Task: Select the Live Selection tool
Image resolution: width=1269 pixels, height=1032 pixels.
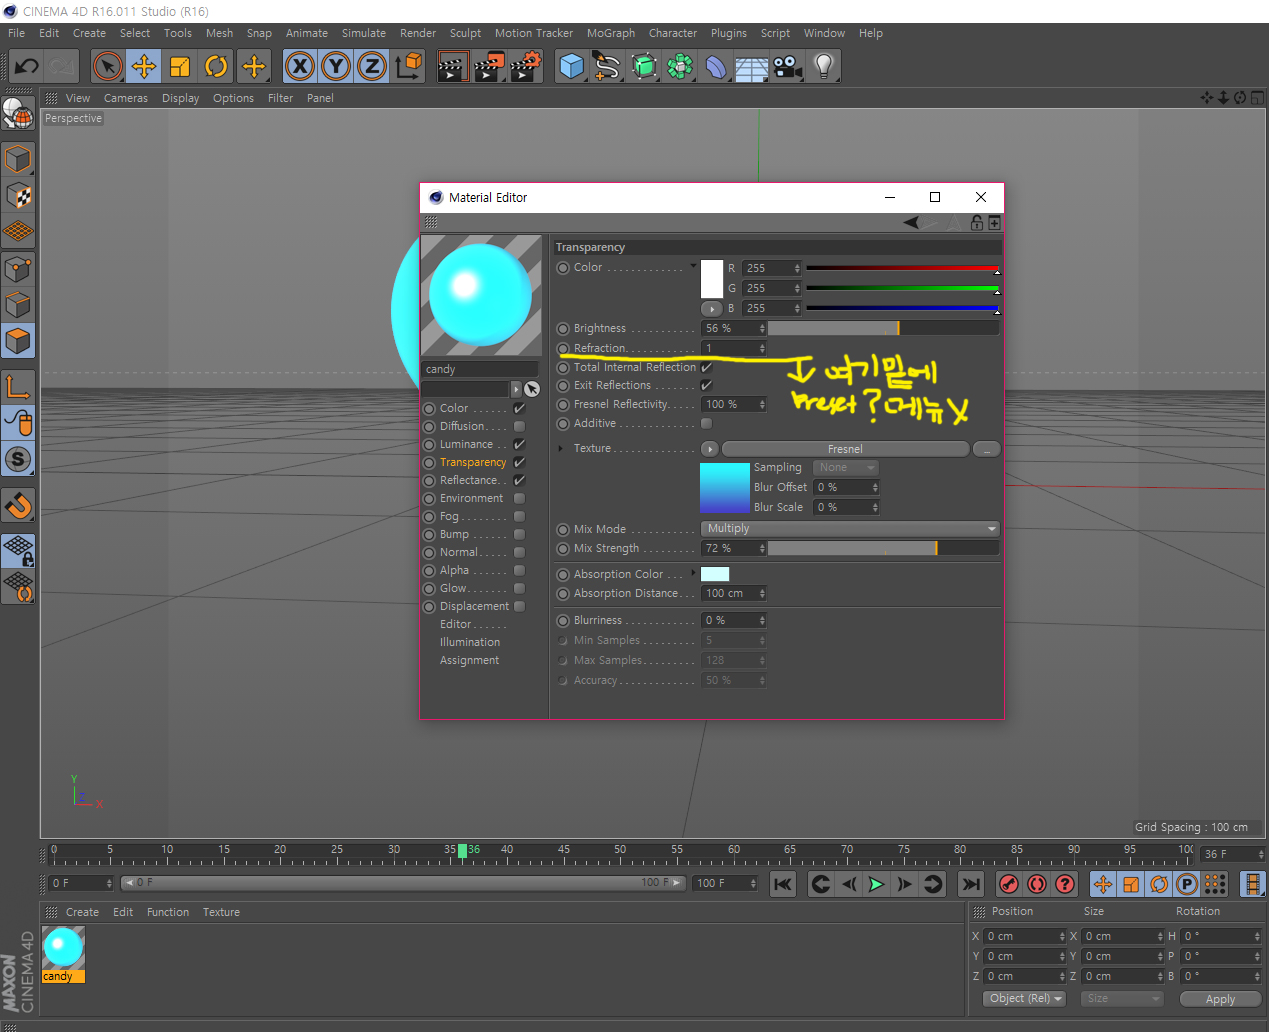Action: tap(107, 67)
